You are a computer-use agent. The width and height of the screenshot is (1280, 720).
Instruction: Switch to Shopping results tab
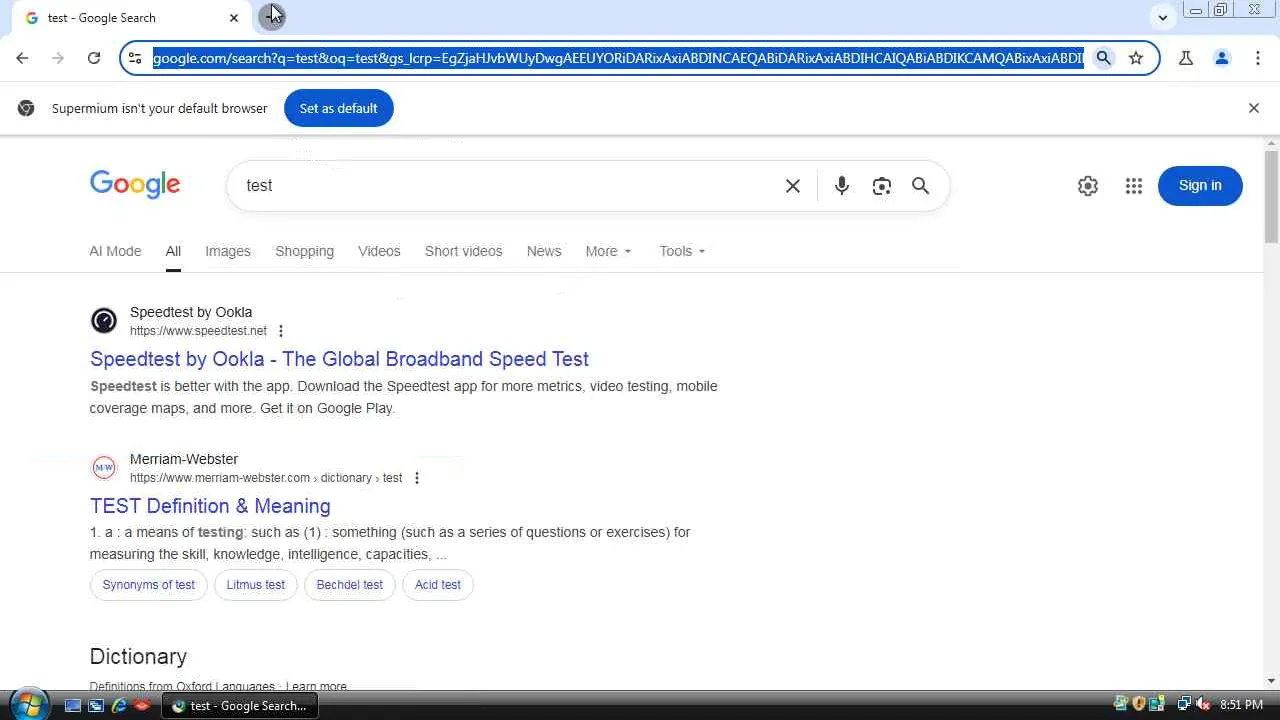tap(305, 251)
